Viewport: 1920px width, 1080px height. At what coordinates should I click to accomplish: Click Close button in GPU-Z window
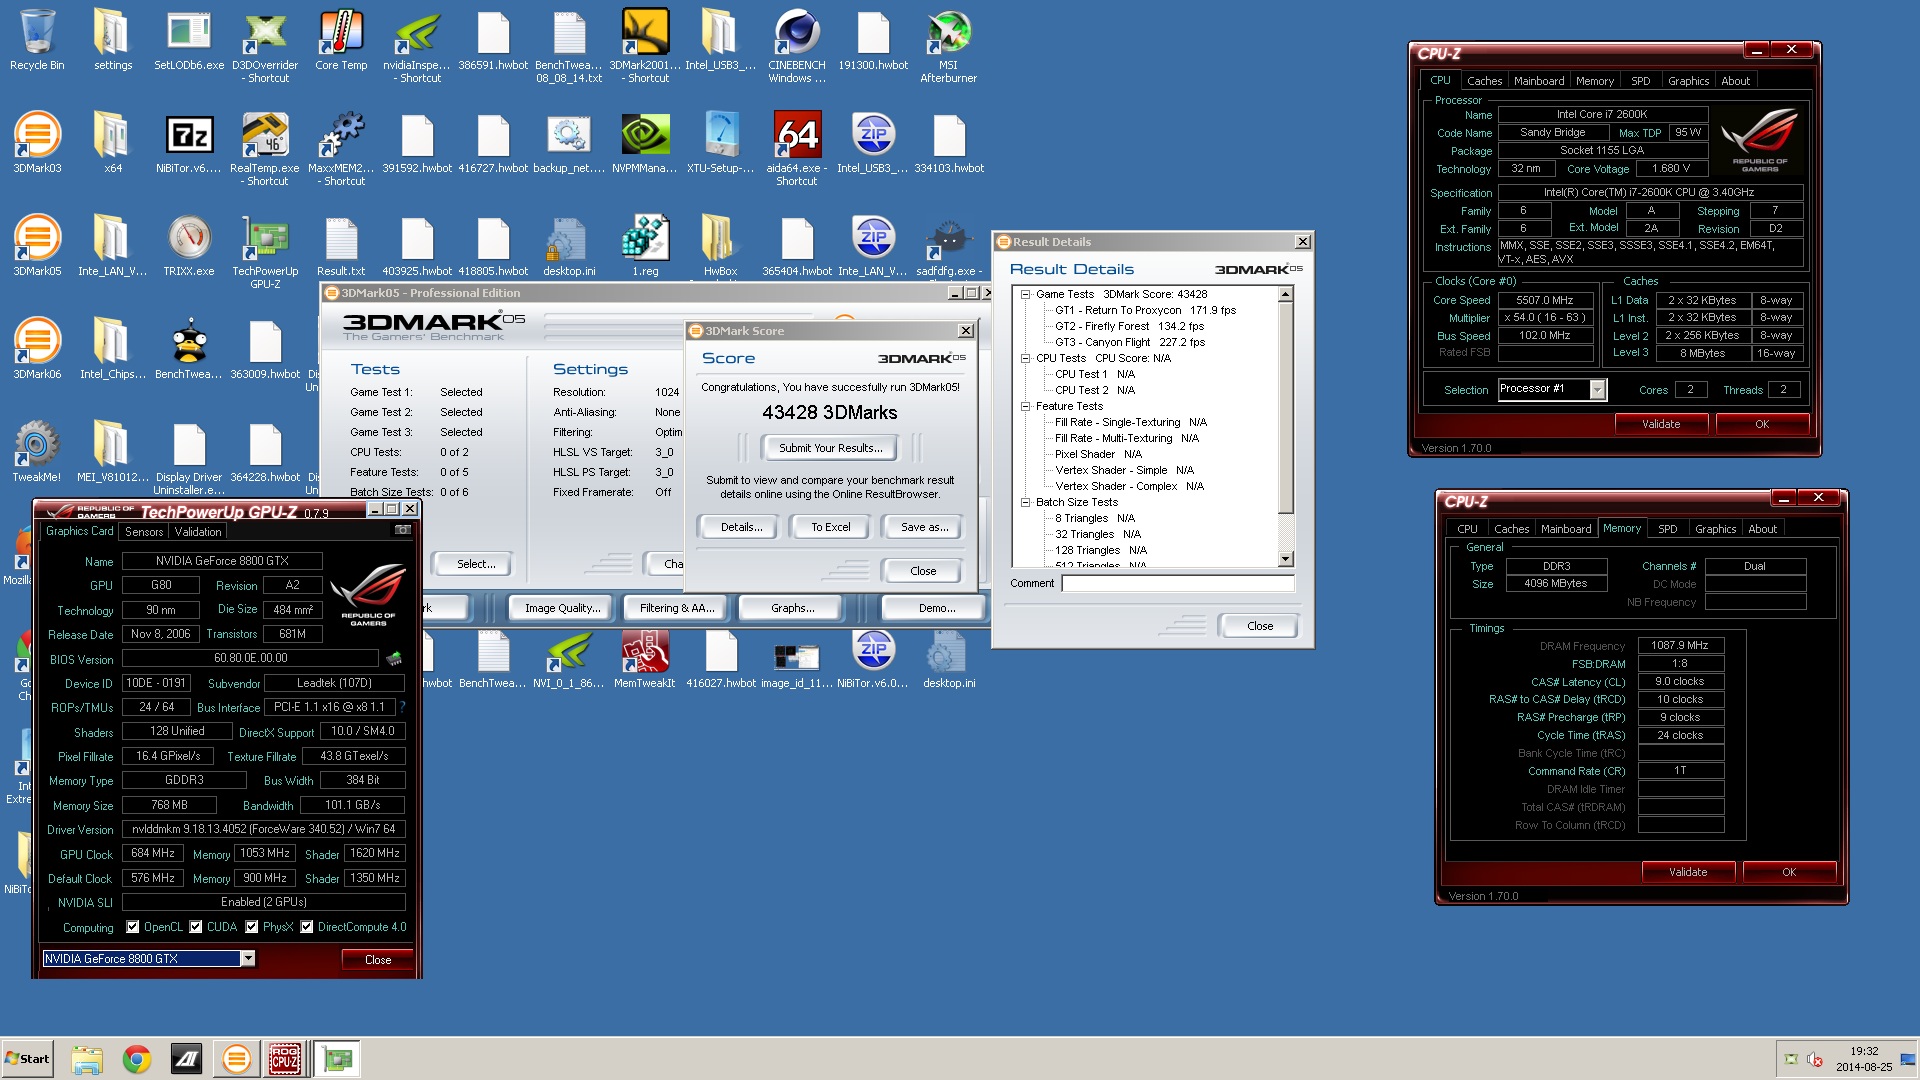coord(378,959)
